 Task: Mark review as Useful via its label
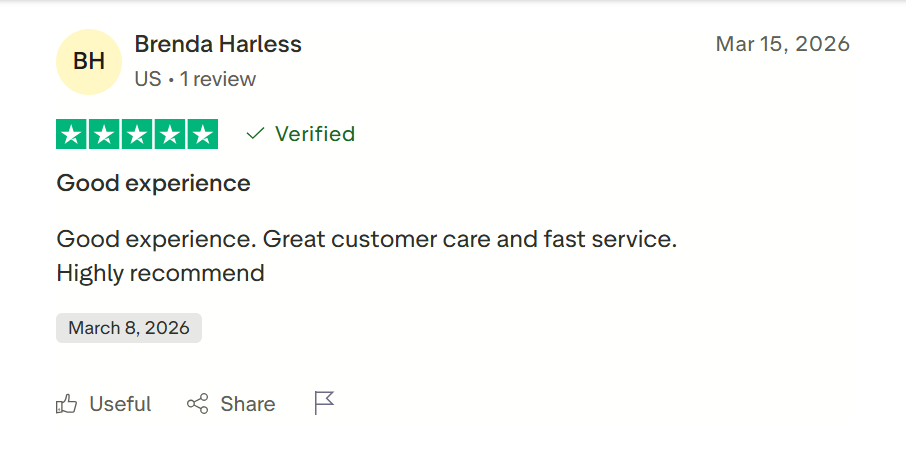click(x=120, y=404)
